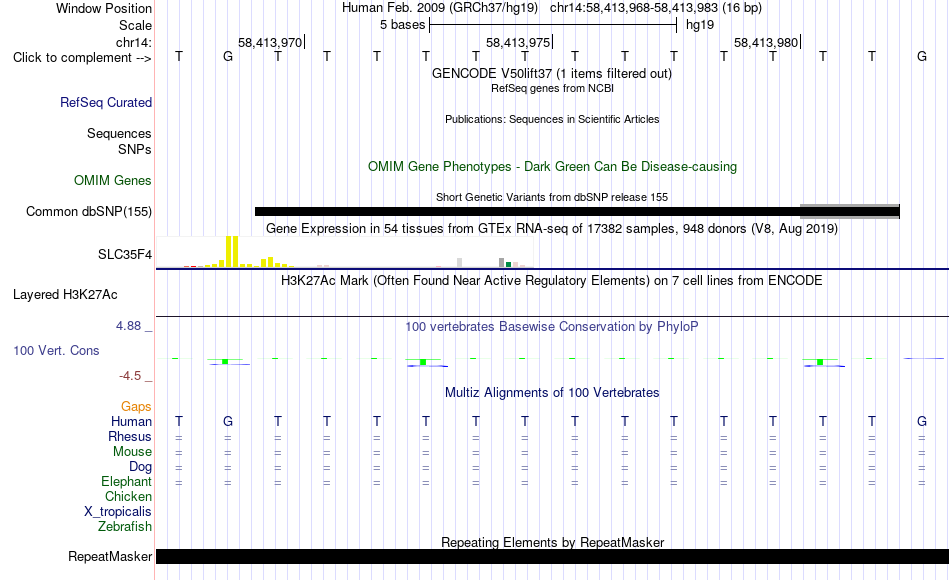Select the Zebrafish alignment row label
Screen dimensions: 950x580
coord(125,527)
